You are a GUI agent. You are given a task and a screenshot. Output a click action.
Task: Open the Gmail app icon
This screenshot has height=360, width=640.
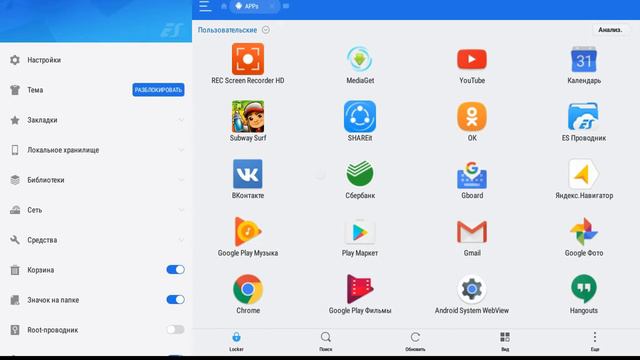pyautogui.click(x=472, y=232)
